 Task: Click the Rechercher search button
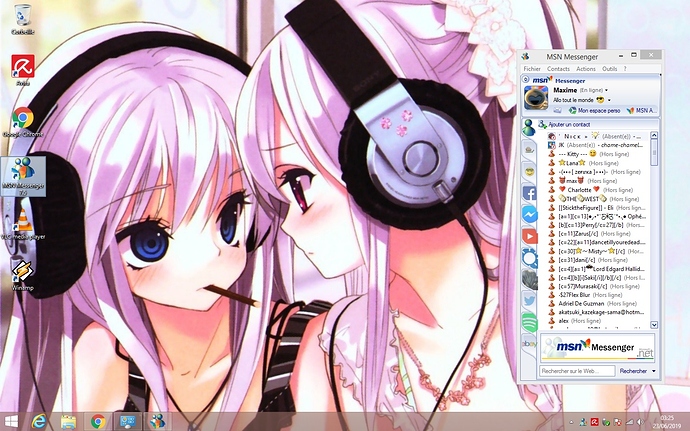click(633, 371)
